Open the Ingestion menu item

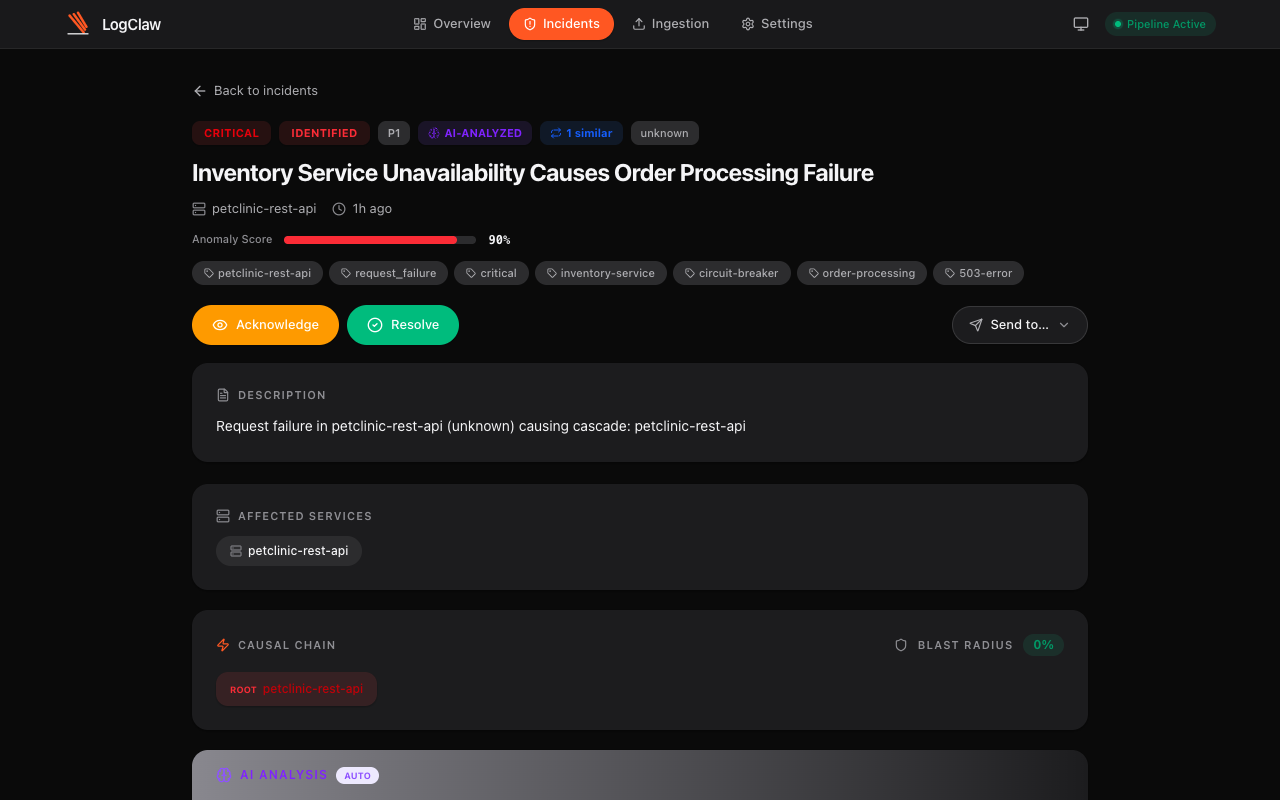(x=670, y=23)
